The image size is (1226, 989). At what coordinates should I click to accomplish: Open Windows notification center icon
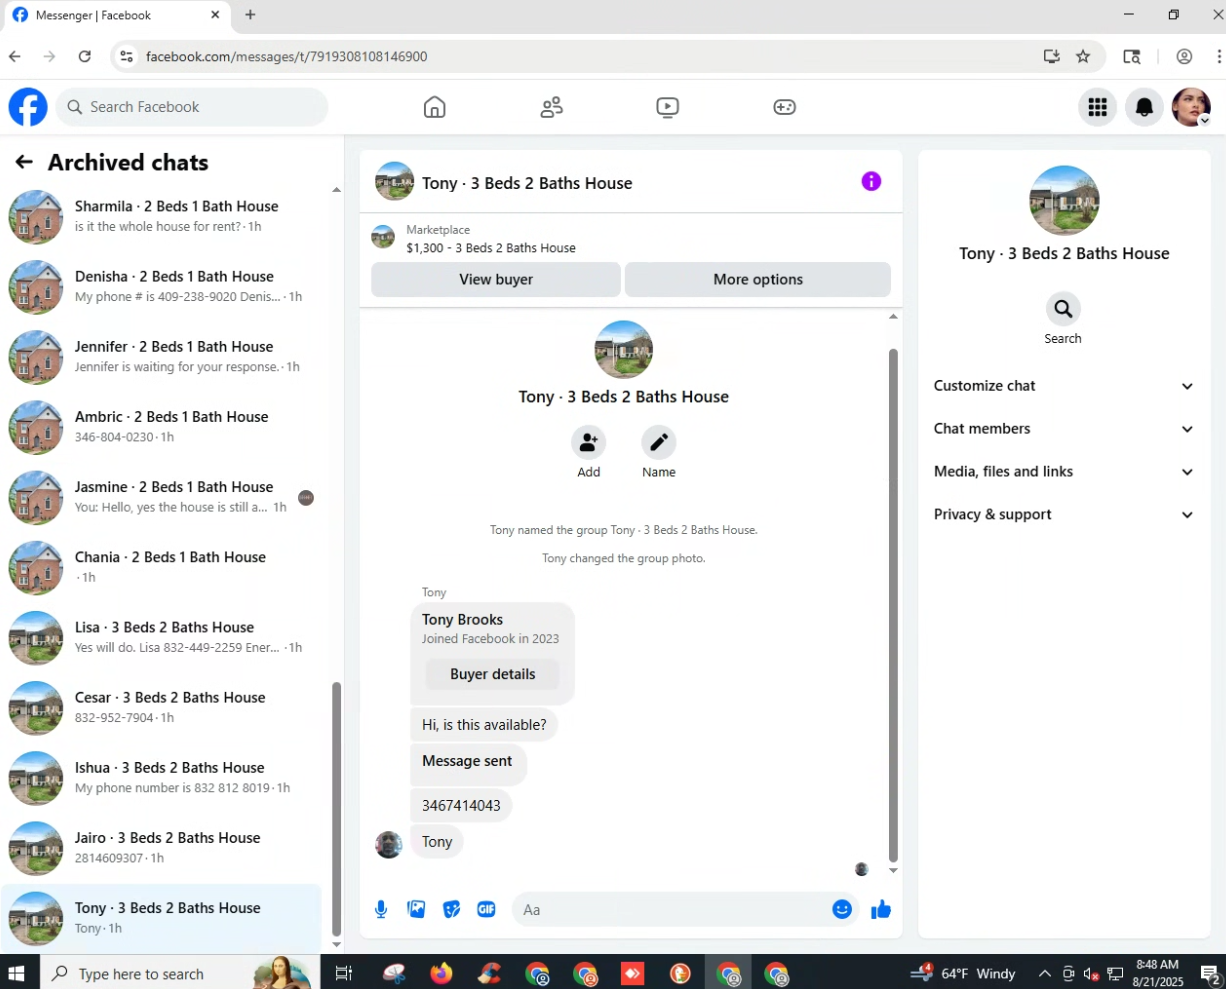click(1210, 973)
